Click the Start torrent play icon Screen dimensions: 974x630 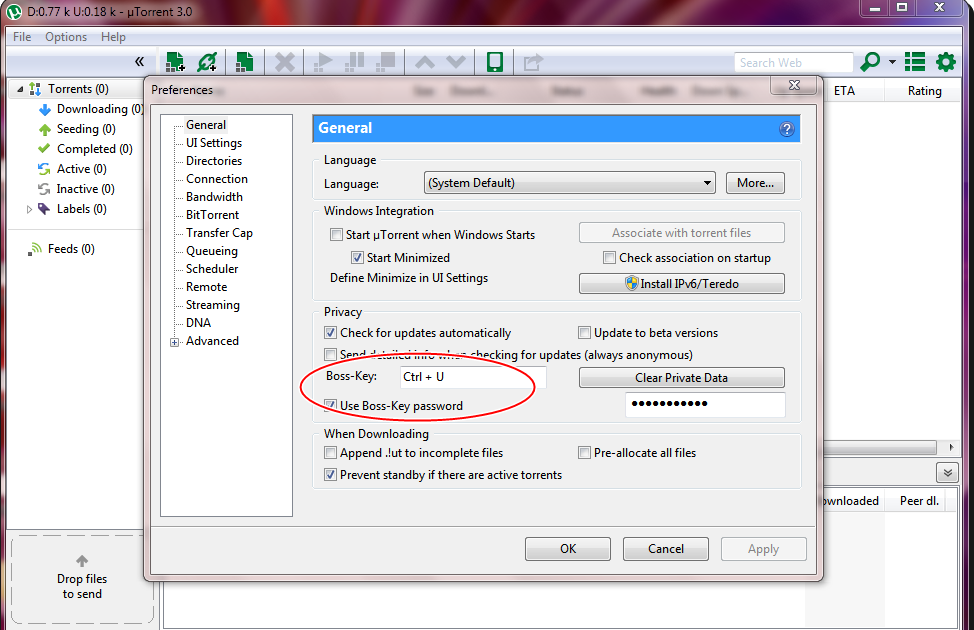click(x=322, y=62)
